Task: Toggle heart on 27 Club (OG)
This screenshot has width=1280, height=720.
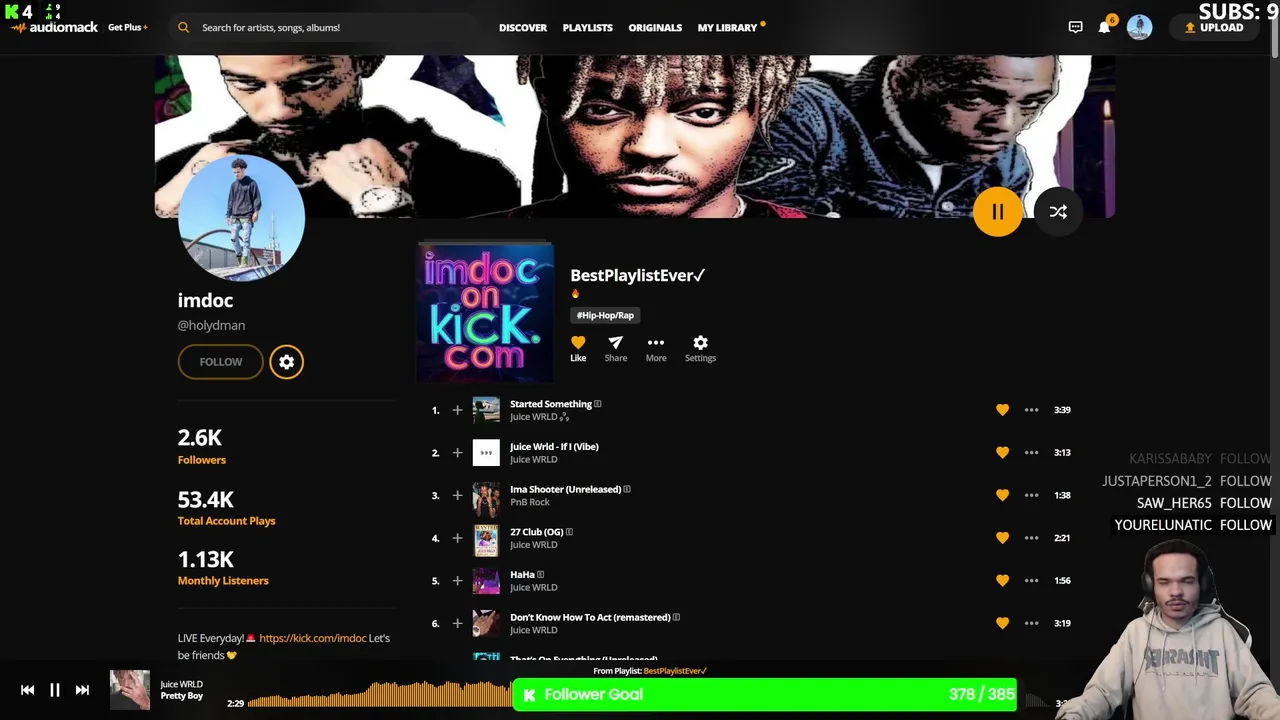Action: tap(1002, 538)
